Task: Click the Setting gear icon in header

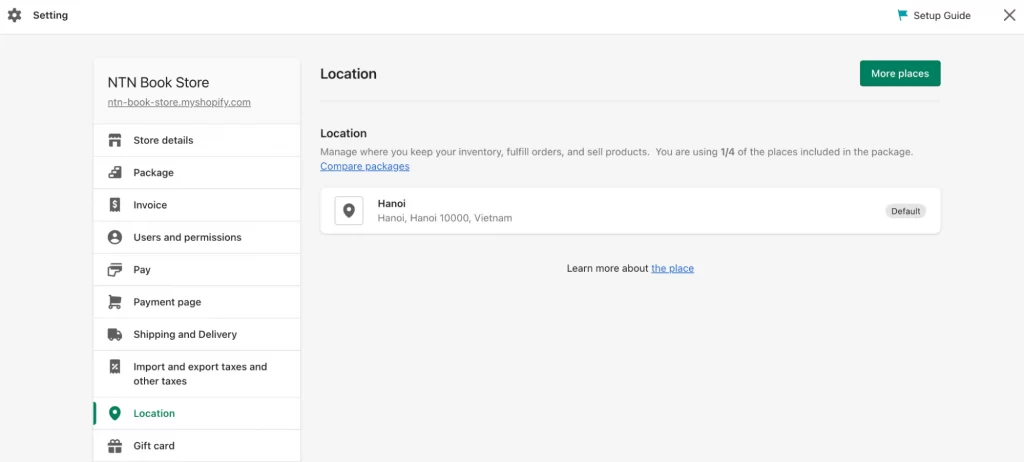Action: 14,15
